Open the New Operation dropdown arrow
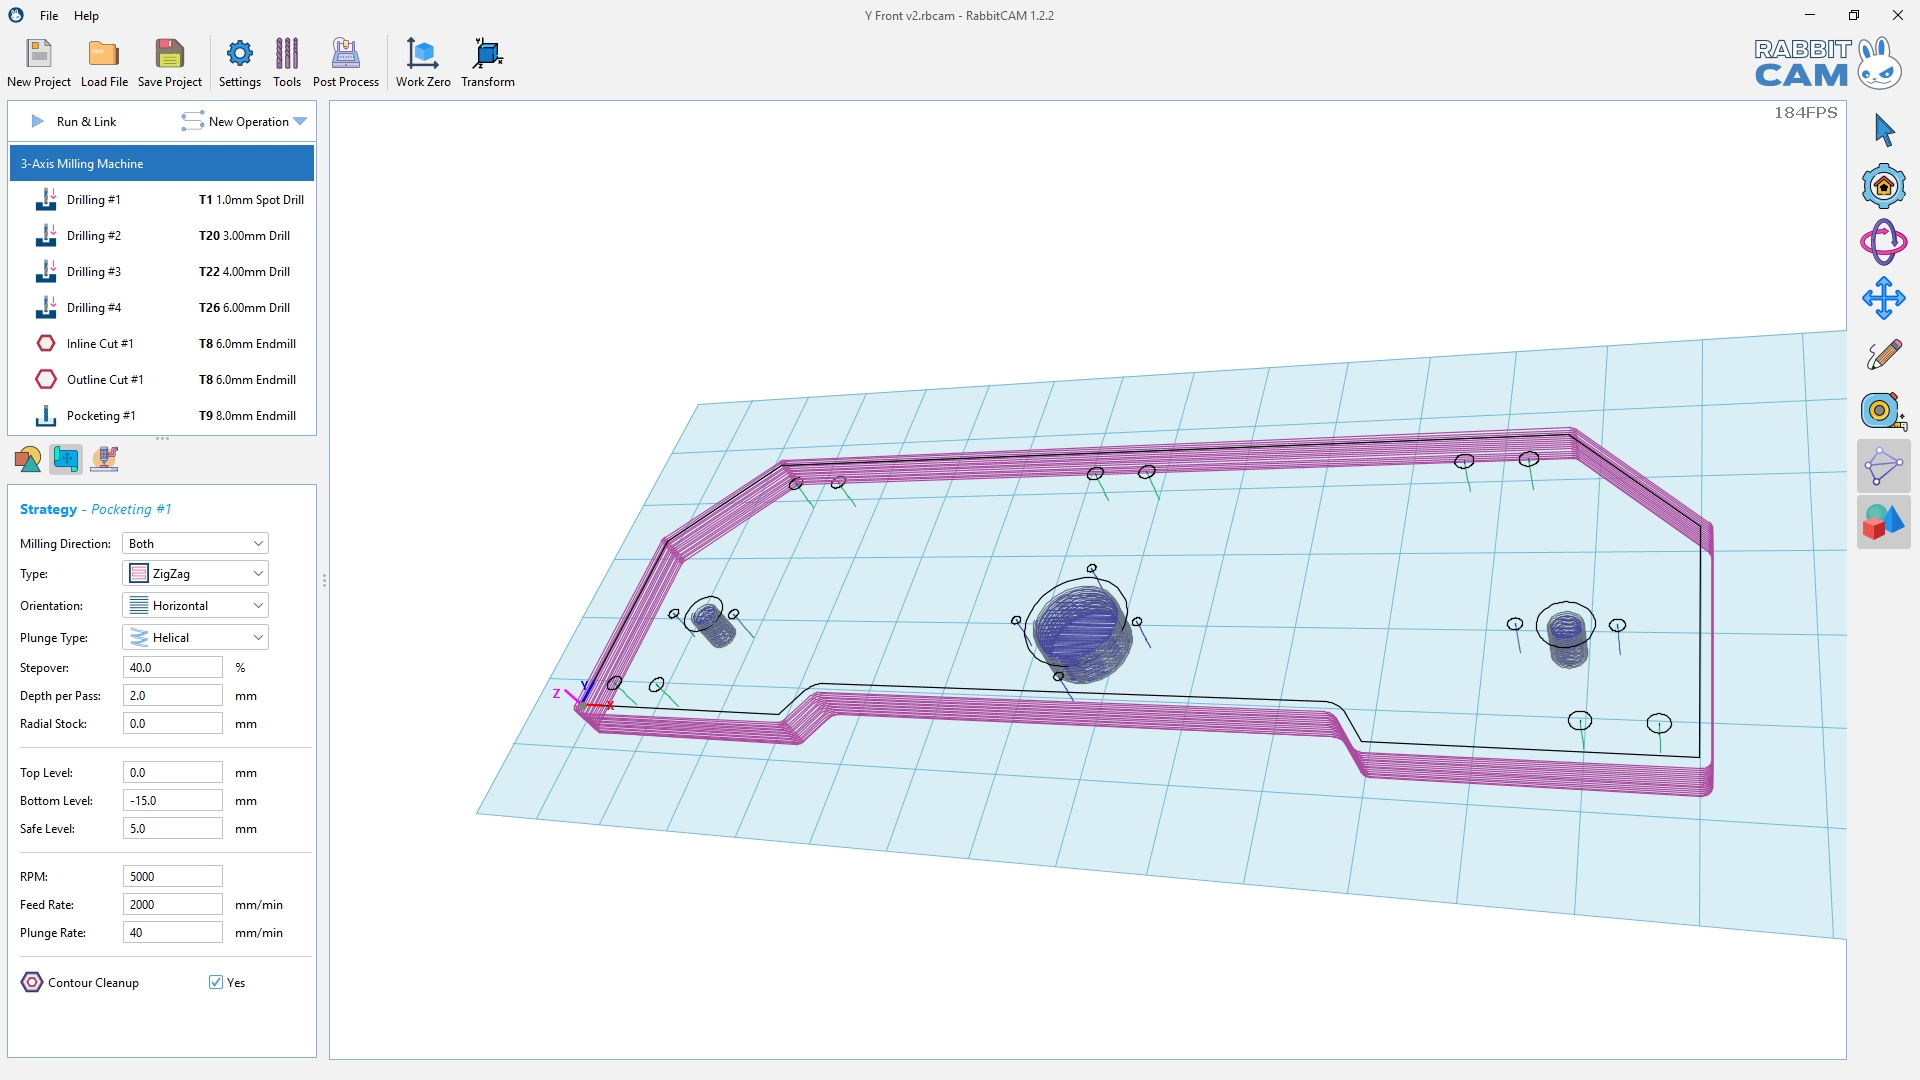This screenshot has height=1080, width=1920. [300, 121]
